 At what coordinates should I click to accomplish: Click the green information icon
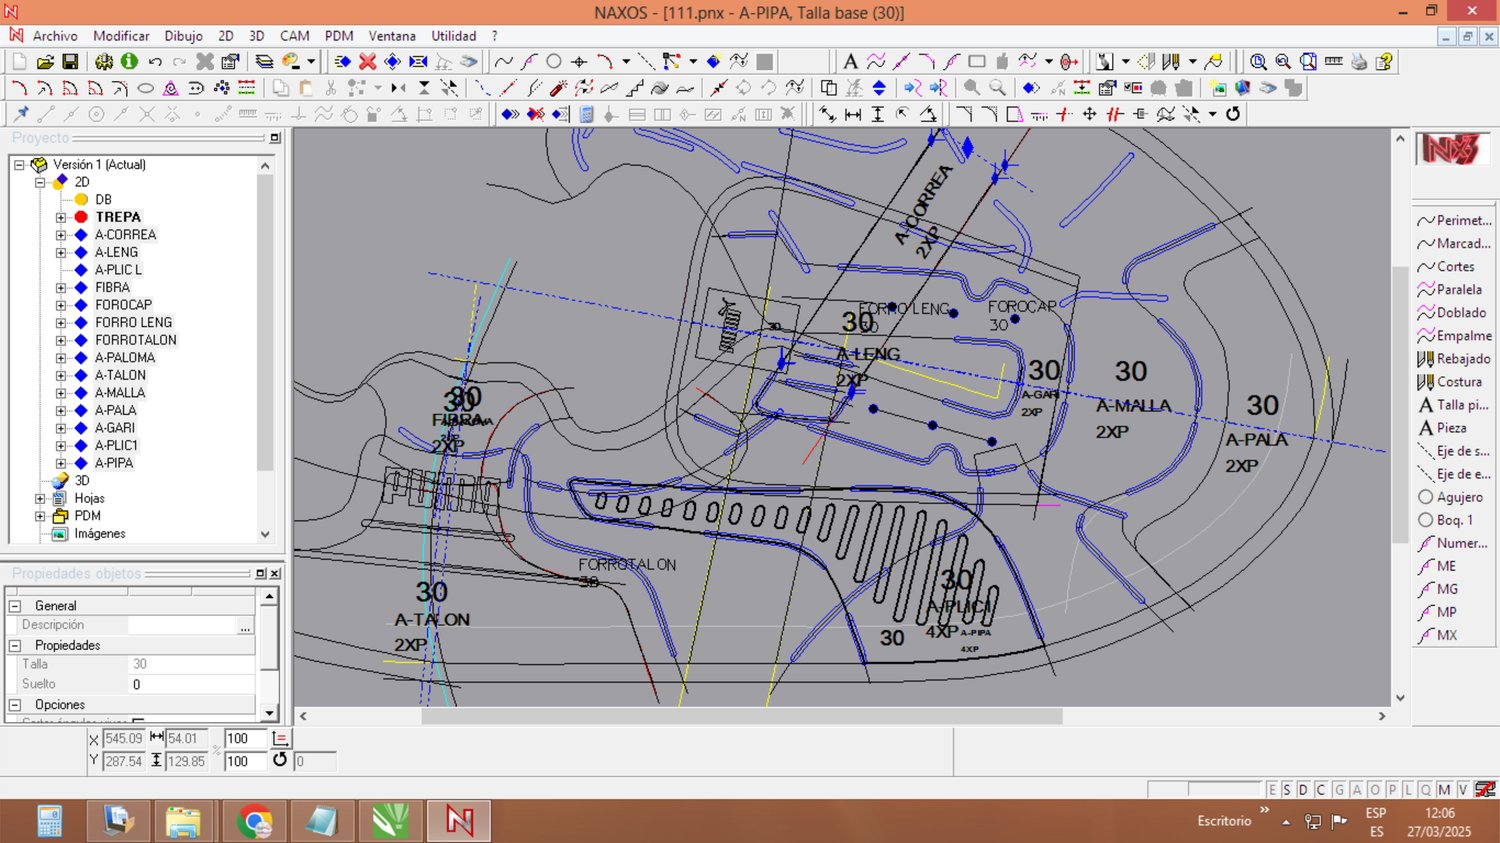tap(129, 62)
